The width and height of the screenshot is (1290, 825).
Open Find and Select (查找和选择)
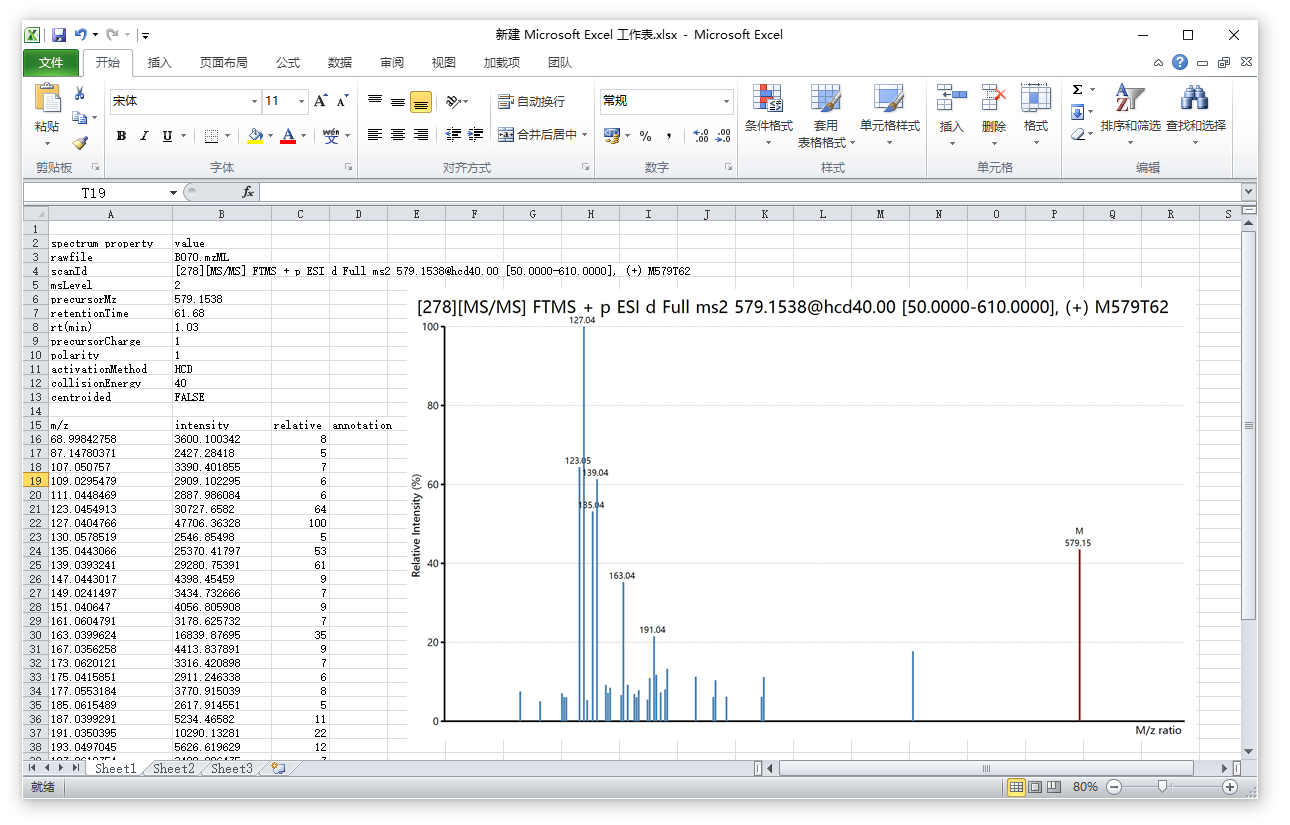pos(1195,111)
